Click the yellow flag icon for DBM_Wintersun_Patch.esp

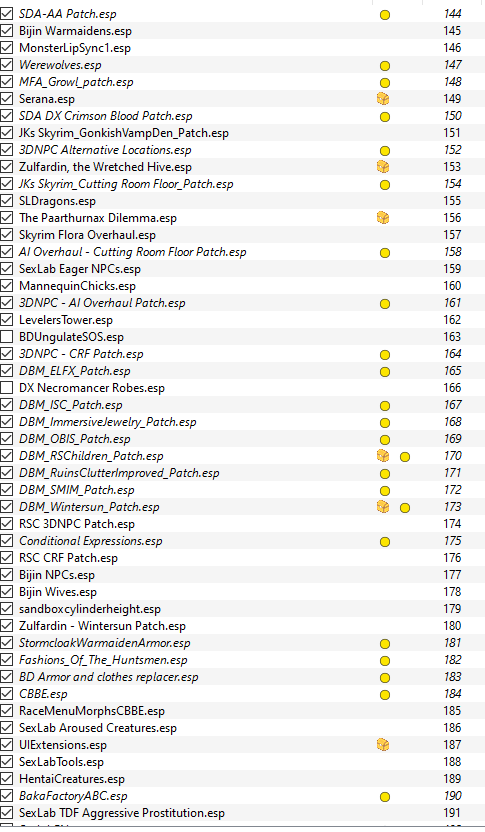pyautogui.click(x=405, y=507)
